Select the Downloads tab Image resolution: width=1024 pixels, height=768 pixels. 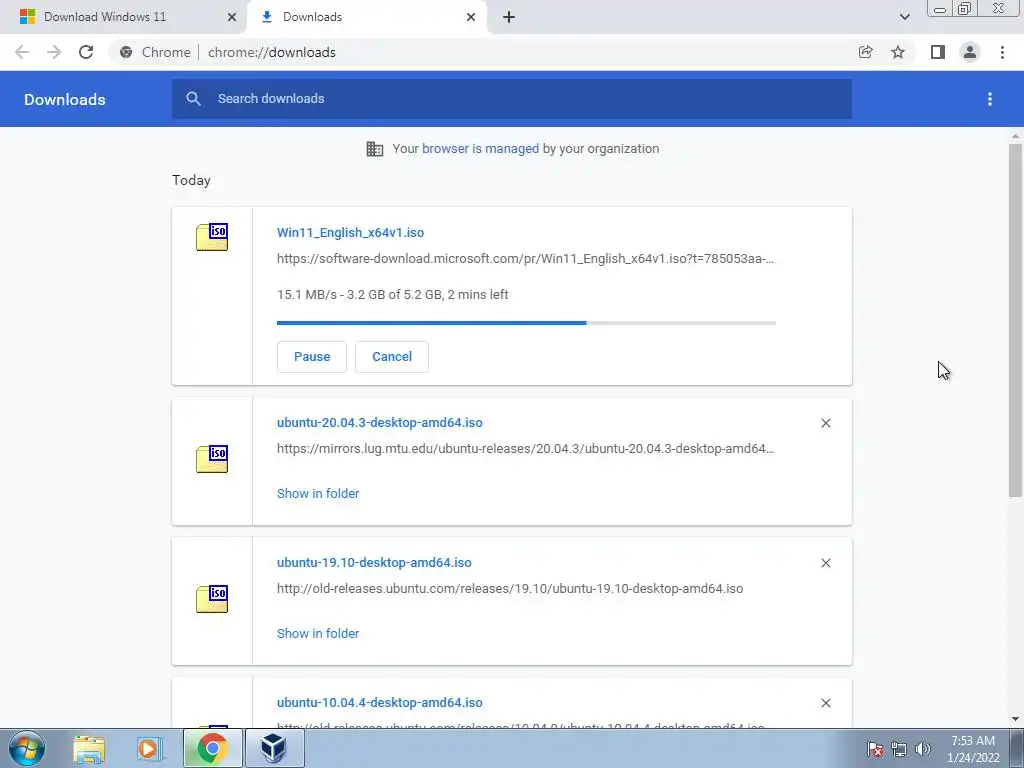tap(367, 17)
